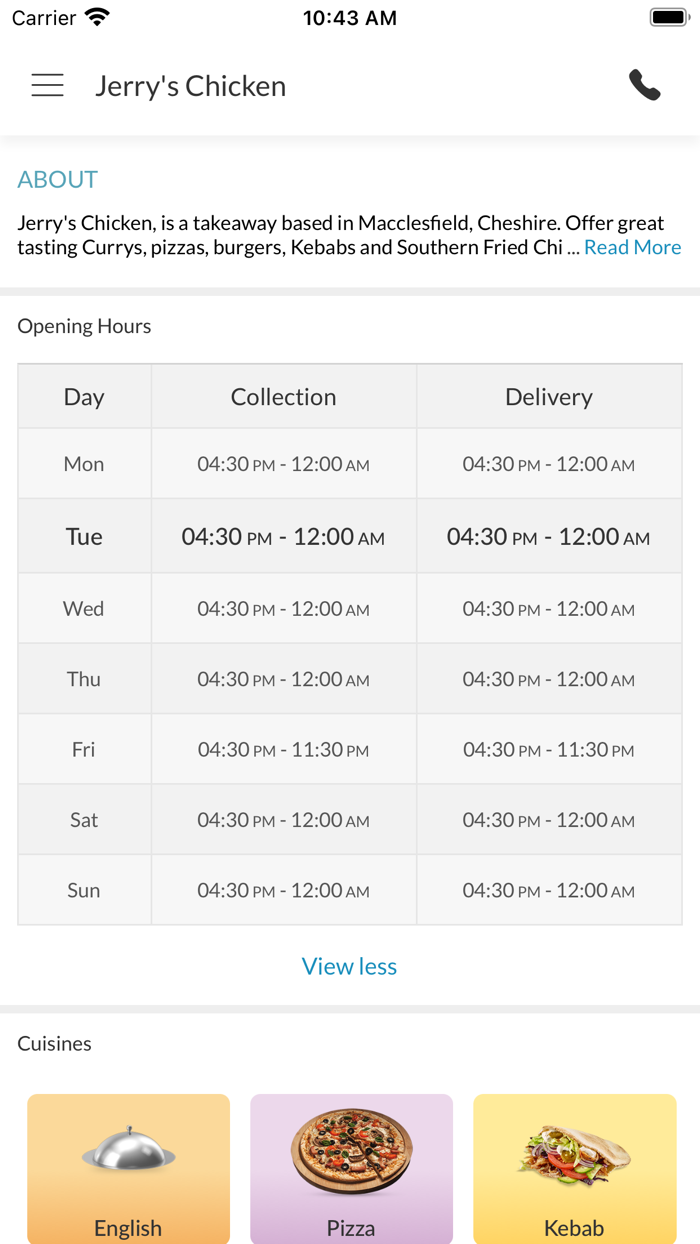Select Friday's collection hours cell

283,750
